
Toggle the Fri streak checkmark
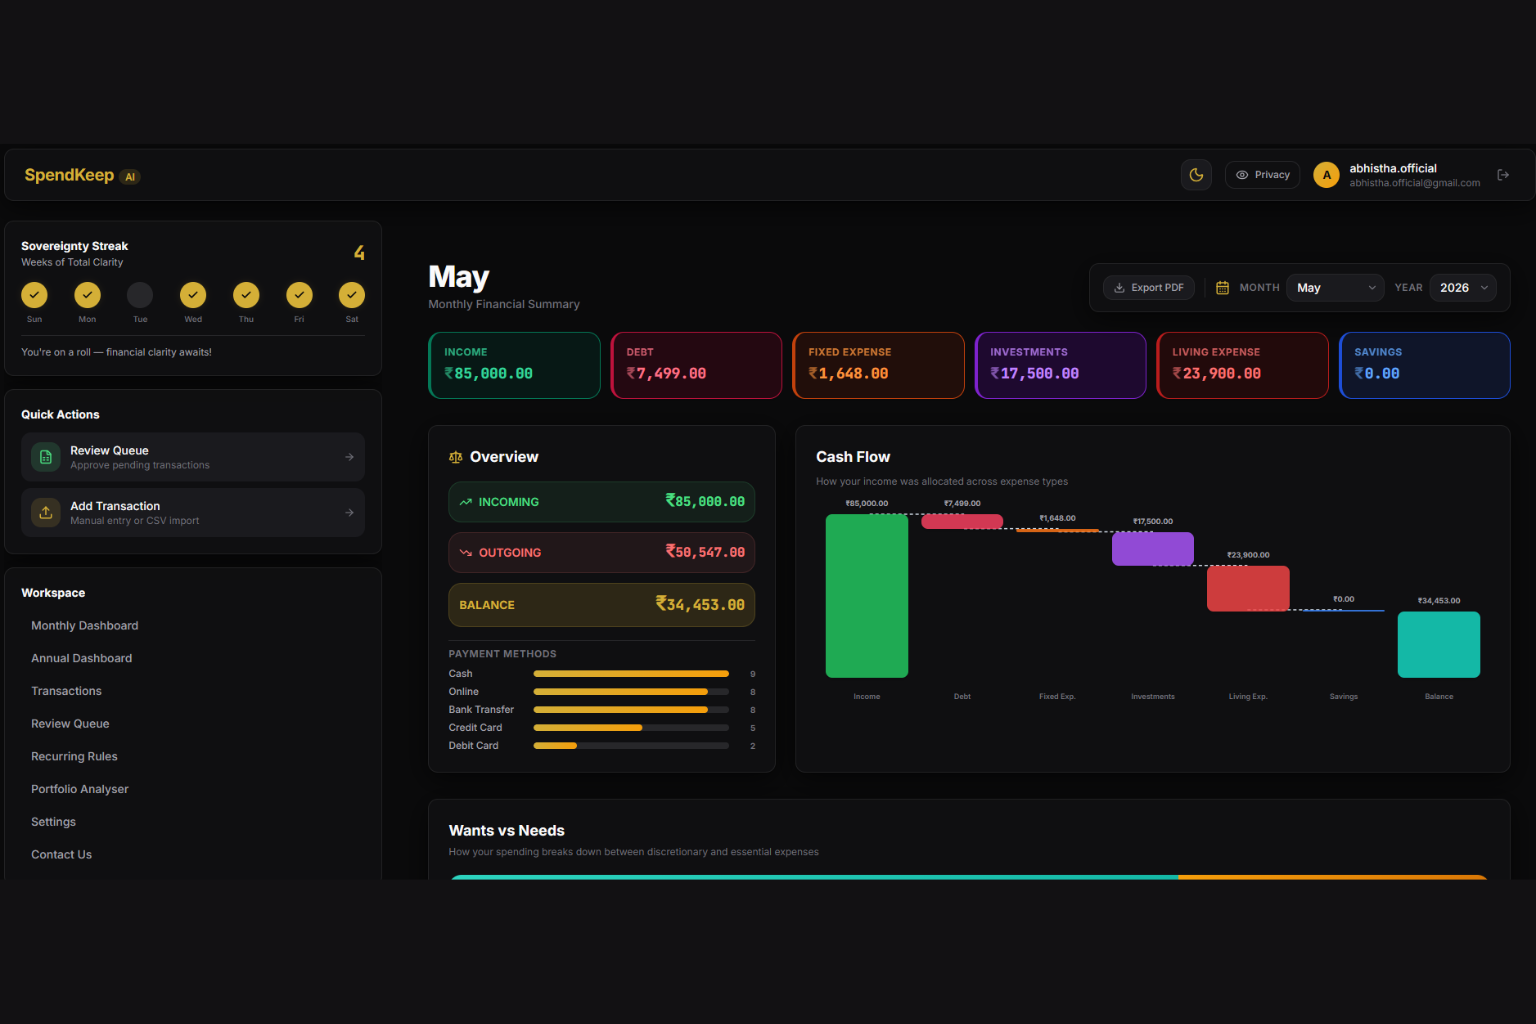299,295
